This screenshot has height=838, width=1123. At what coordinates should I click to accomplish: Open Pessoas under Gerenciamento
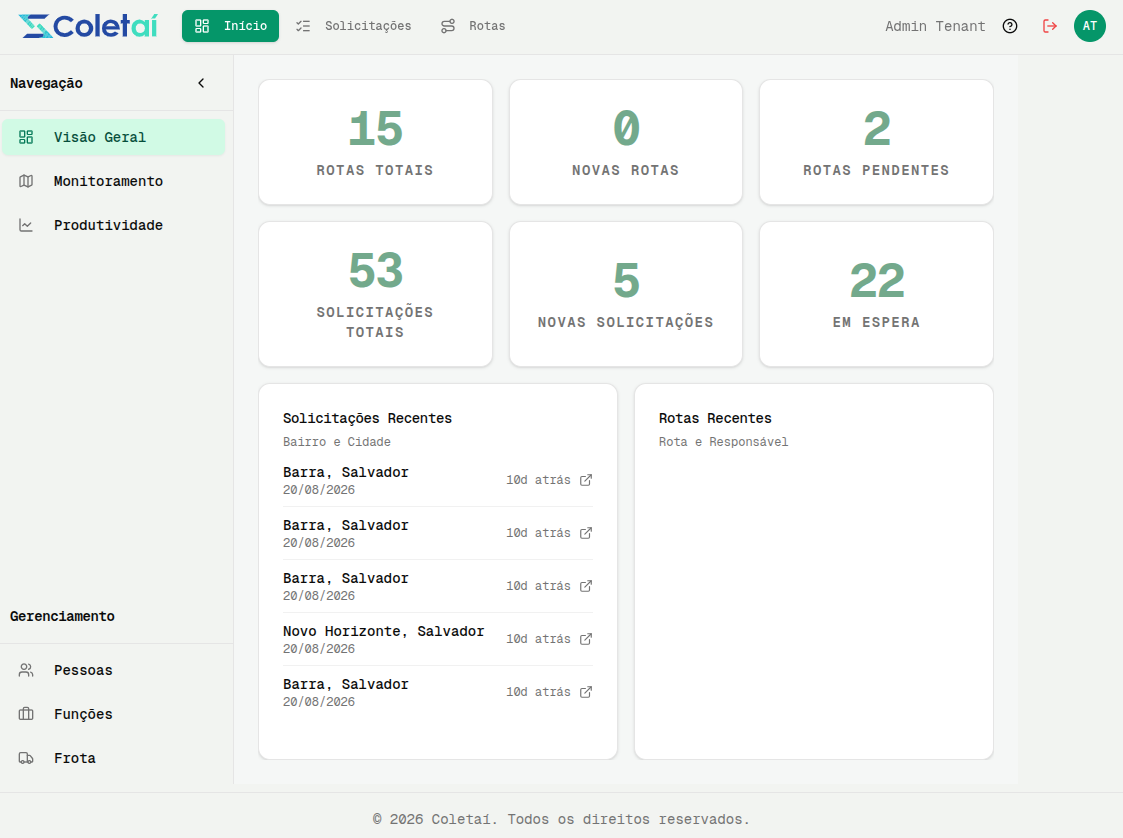point(113,670)
